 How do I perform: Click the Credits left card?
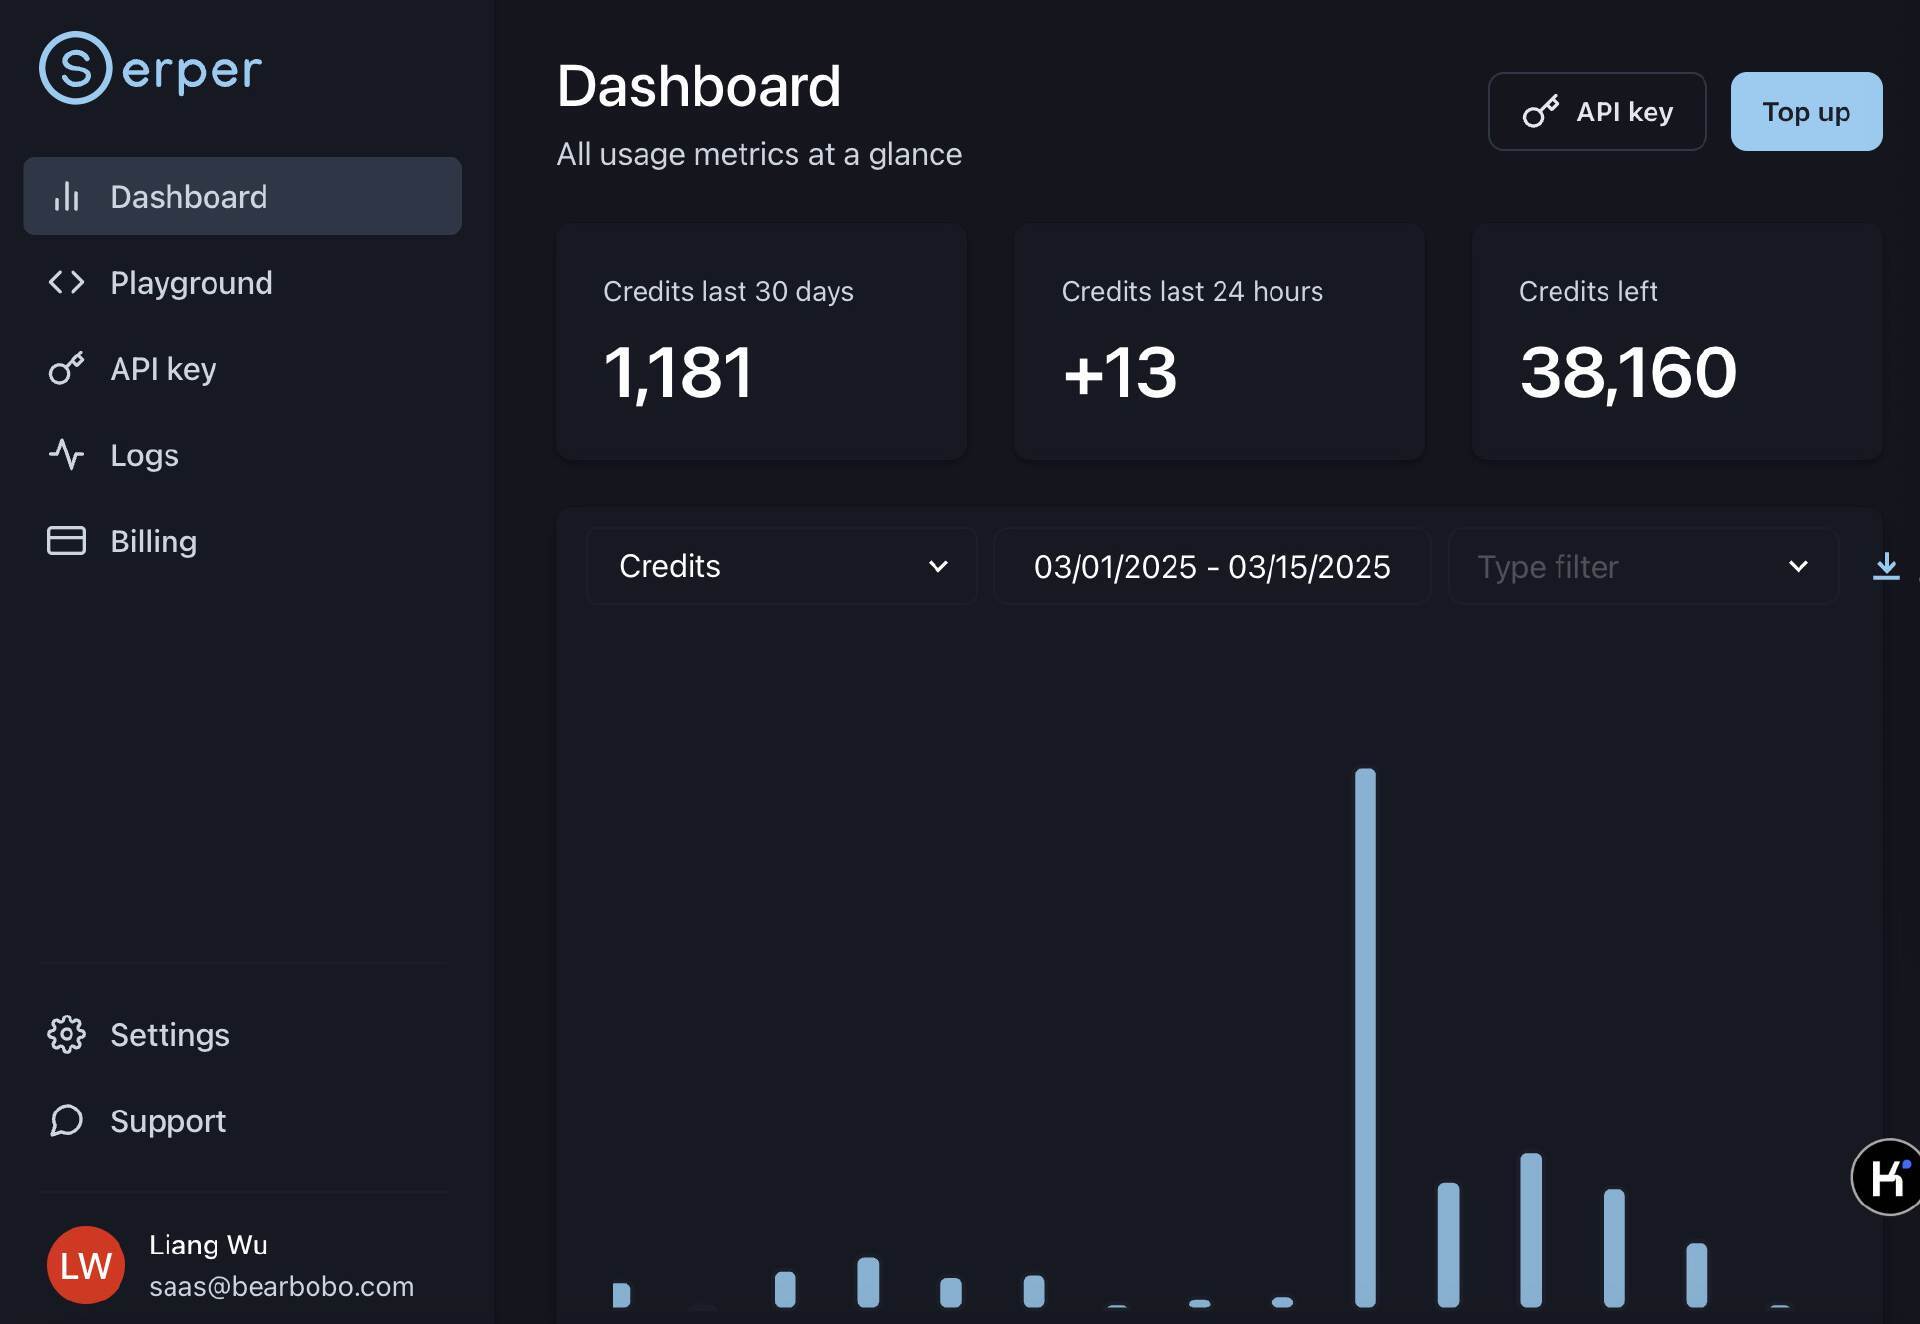coord(1676,341)
